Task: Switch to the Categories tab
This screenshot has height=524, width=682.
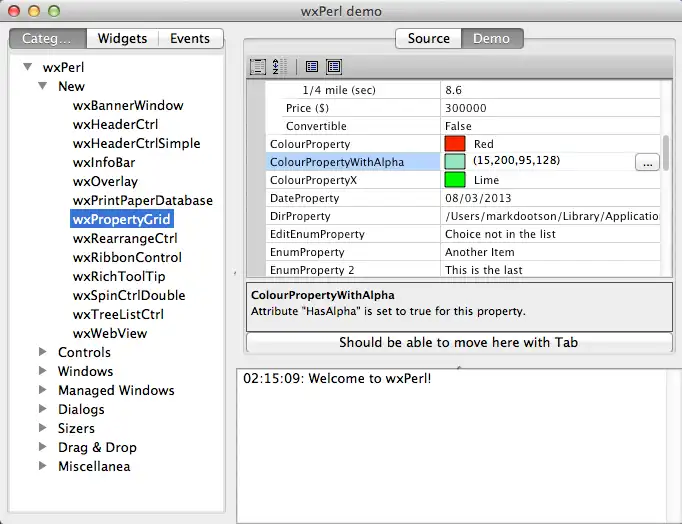Action: tap(47, 38)
